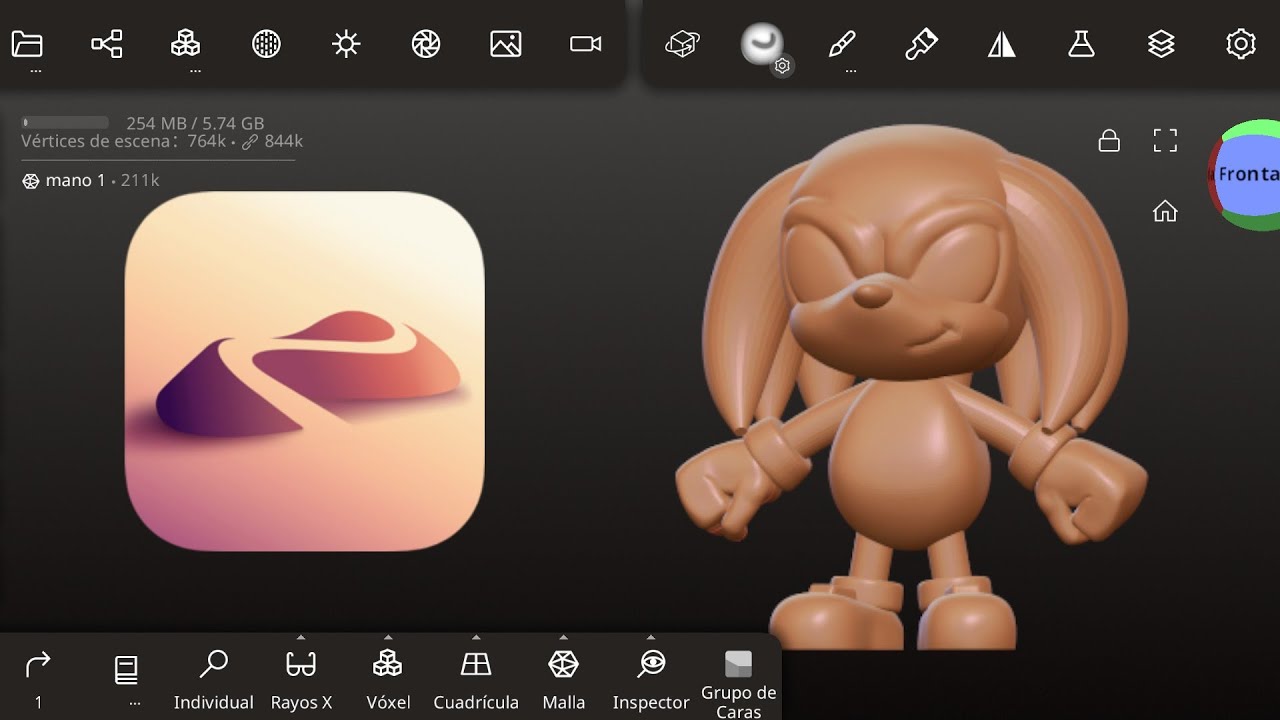Toggle Malla wireframe display

(x=564, y=680)
